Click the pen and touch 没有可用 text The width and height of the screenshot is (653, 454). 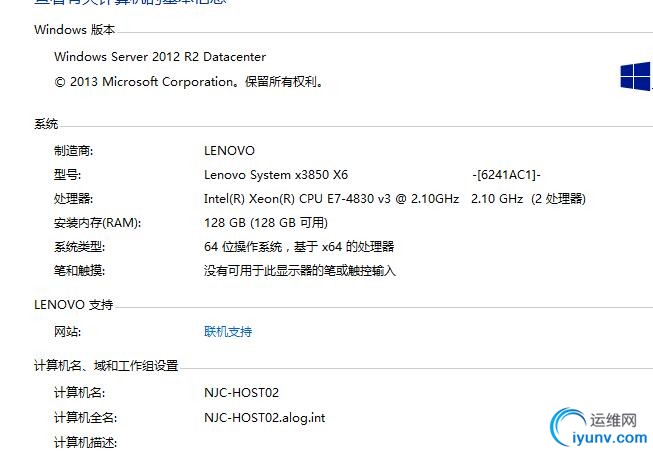[299, 271]
